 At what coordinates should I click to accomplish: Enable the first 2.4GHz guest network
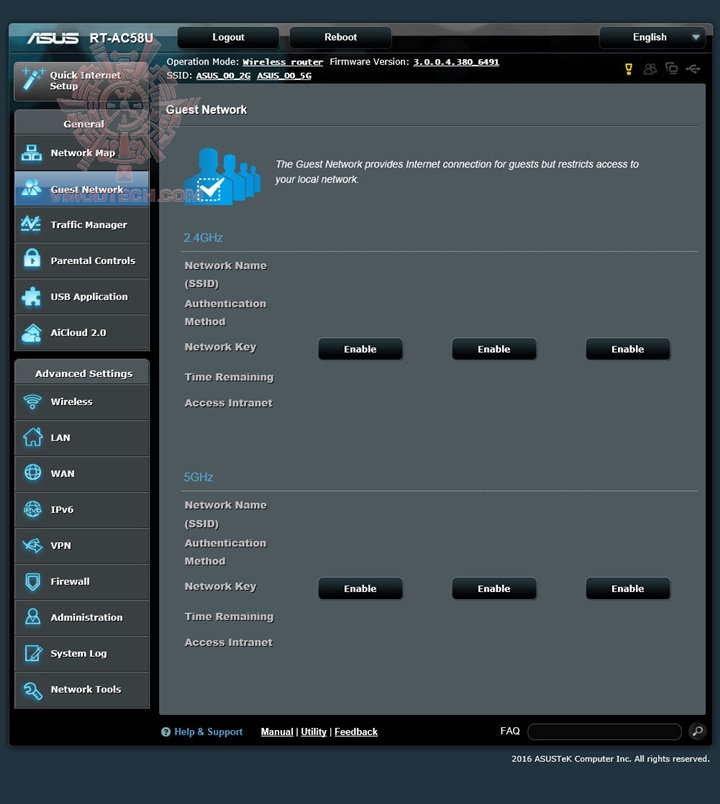tap(360, 349)
